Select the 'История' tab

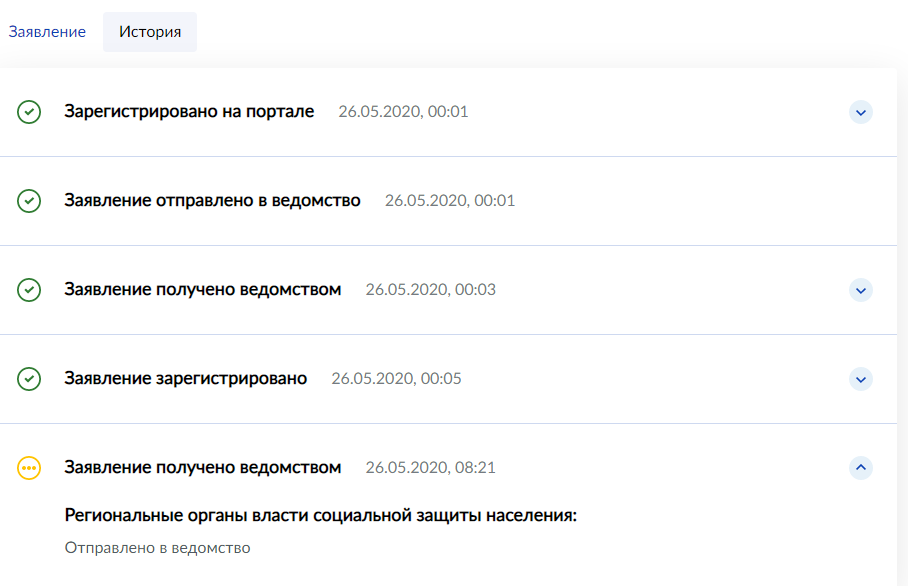pos(148,31)
